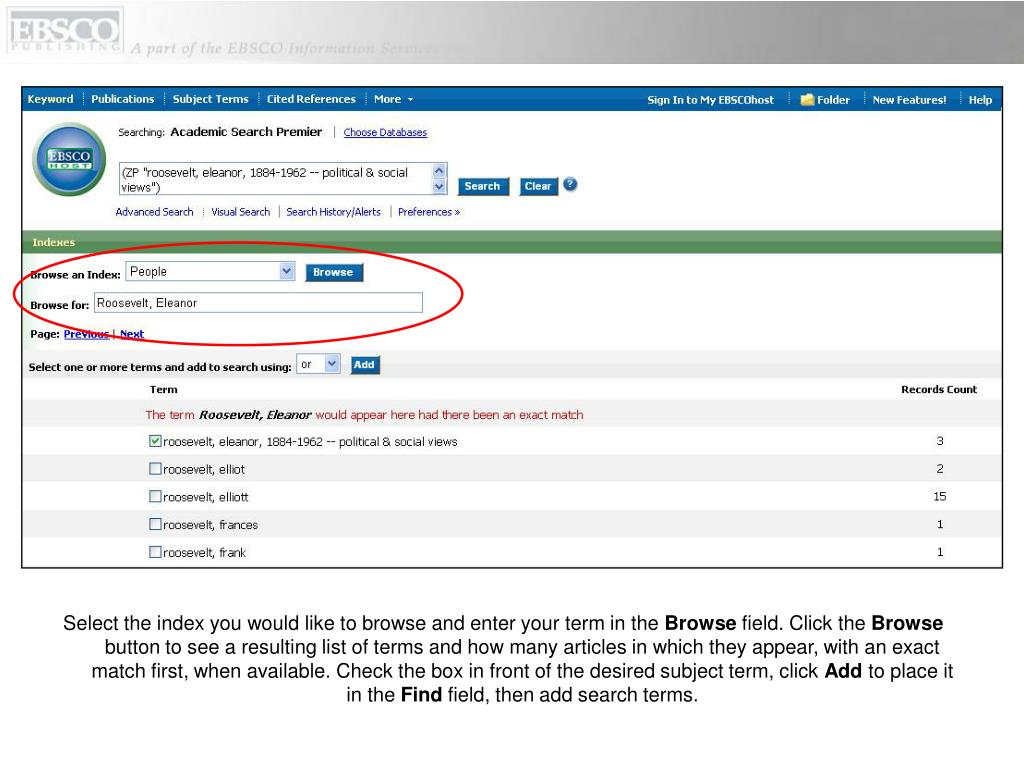Click term 'roosevelt, elliott' text
Image resolution: width=1024 pixels, height=768 pixels.
[x=206, y=497]
